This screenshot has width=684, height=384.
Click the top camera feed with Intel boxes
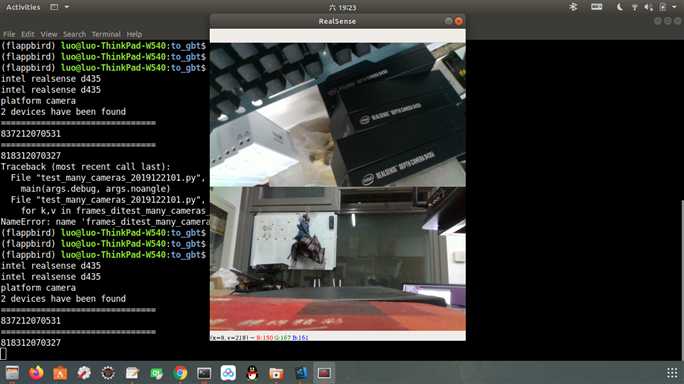click(x=338, y=114)
